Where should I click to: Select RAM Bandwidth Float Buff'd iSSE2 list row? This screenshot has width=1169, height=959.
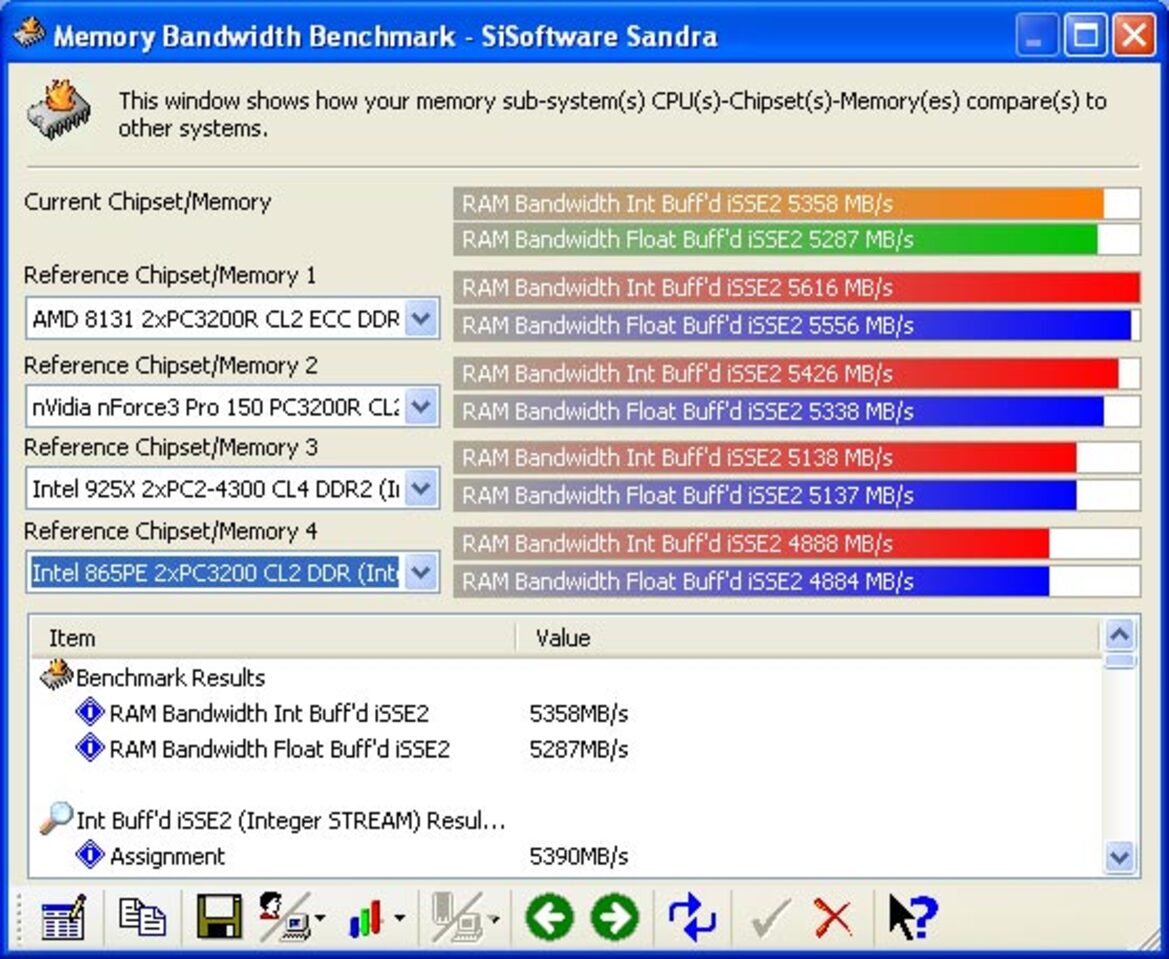566,748
